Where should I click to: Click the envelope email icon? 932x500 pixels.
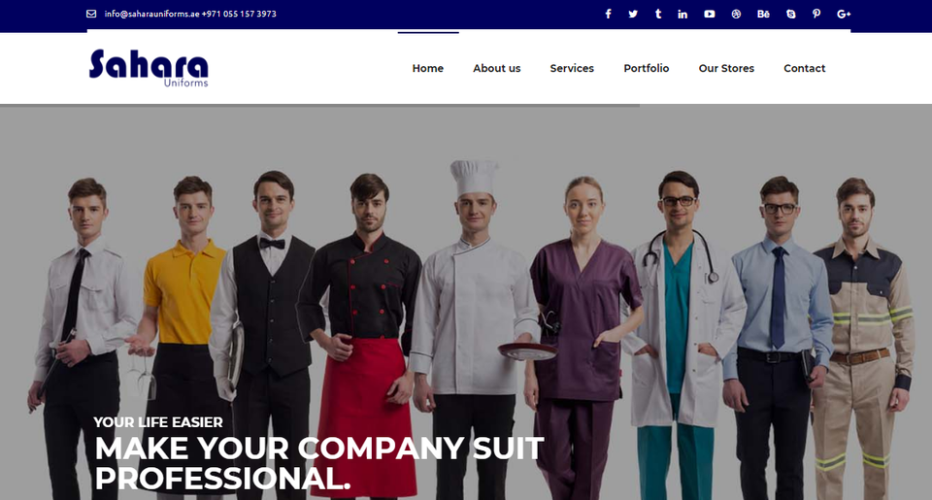click(x=91, y=14)
